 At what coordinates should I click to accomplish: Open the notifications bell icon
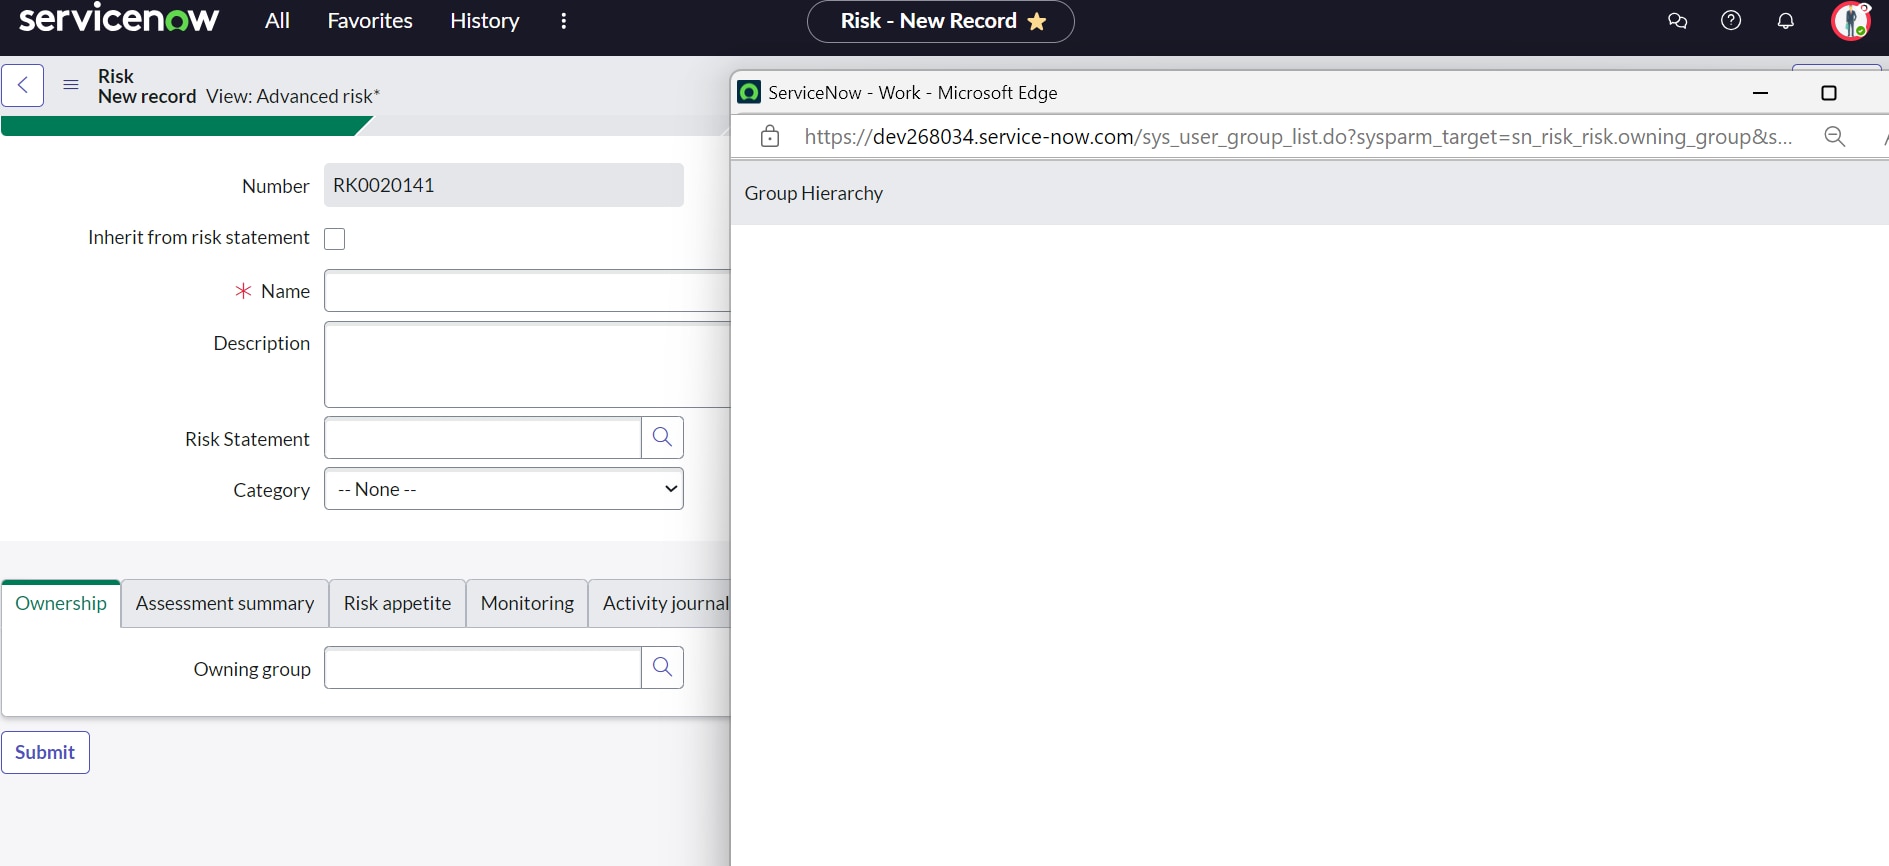point(1786,21)
